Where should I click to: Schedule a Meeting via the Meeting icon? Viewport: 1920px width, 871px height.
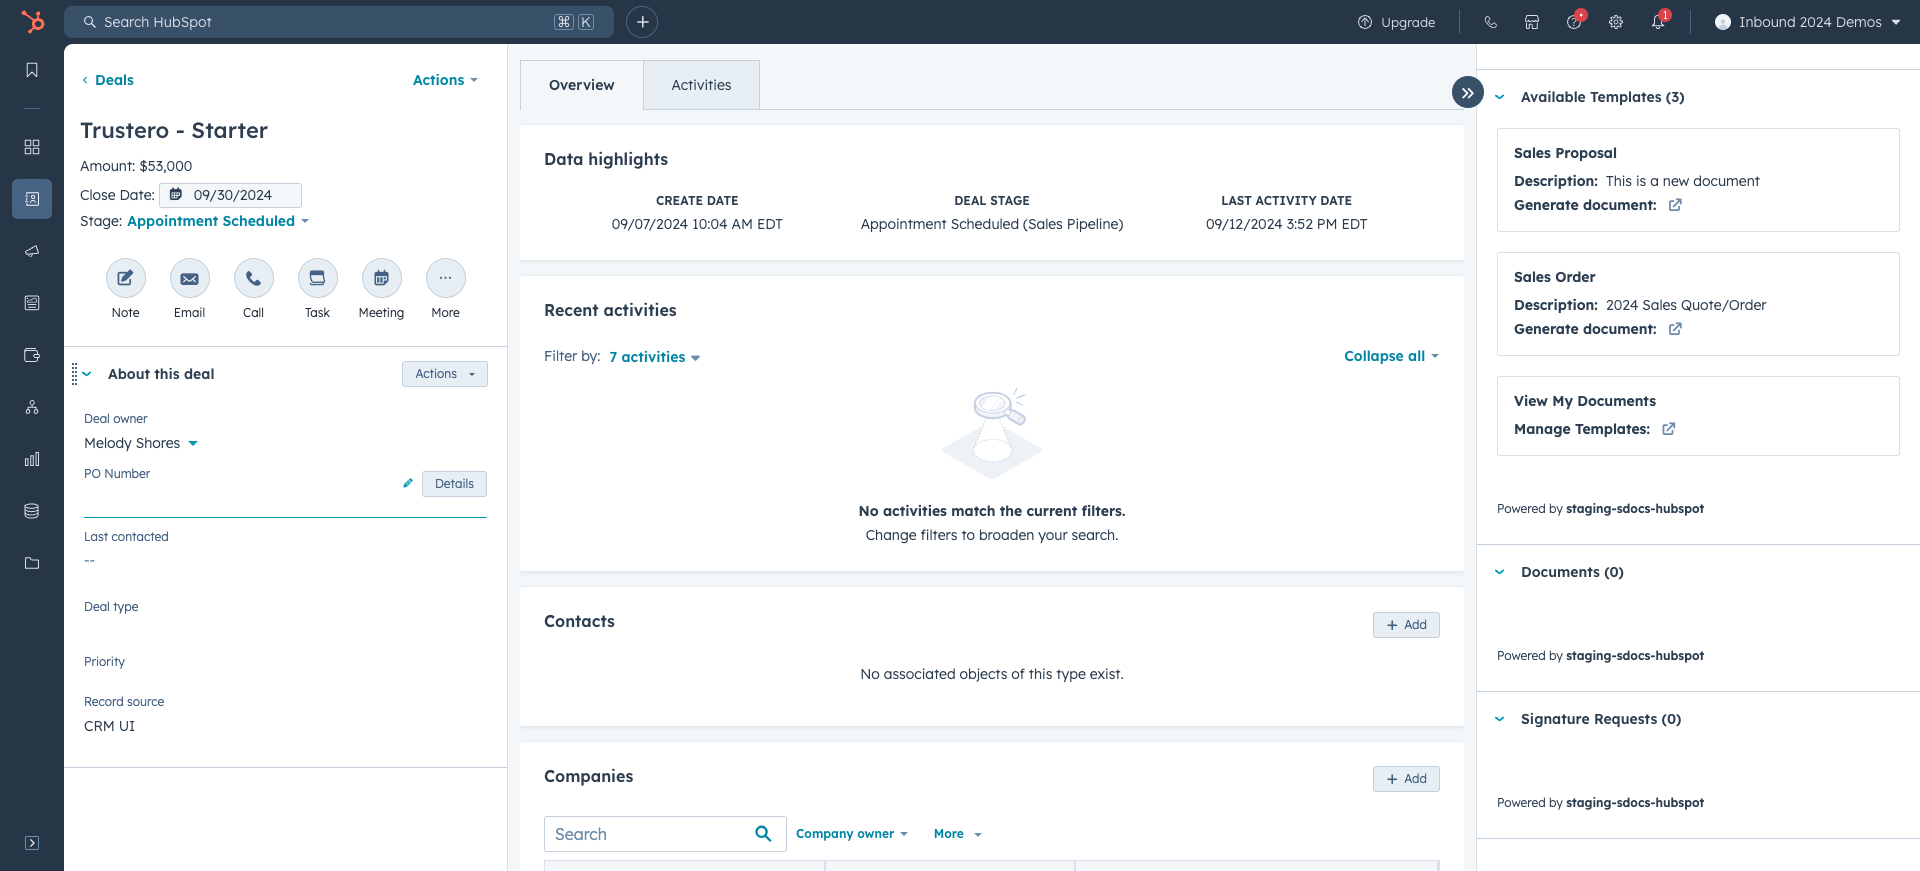[x=382, y=278]
